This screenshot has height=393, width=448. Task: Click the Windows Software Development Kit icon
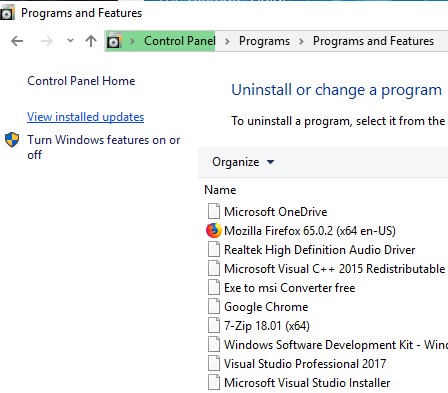tap(214, 344)
